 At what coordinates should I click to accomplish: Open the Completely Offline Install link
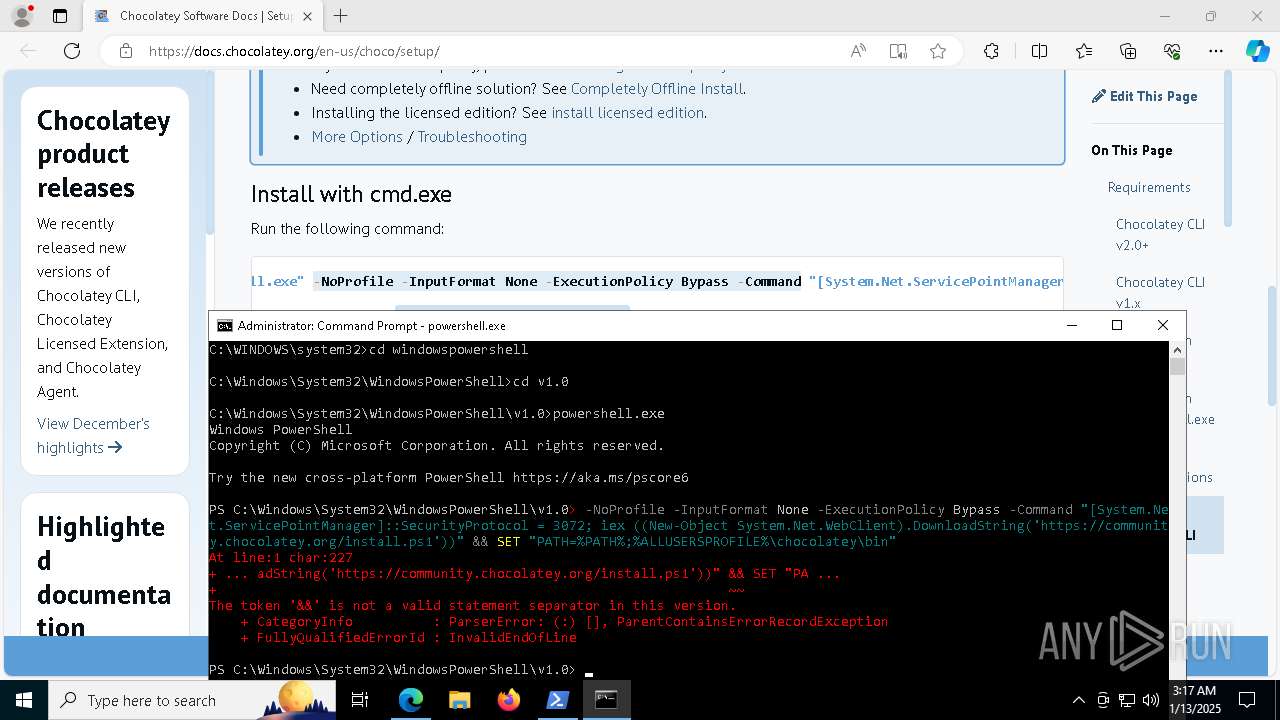(x=656, y=89)
